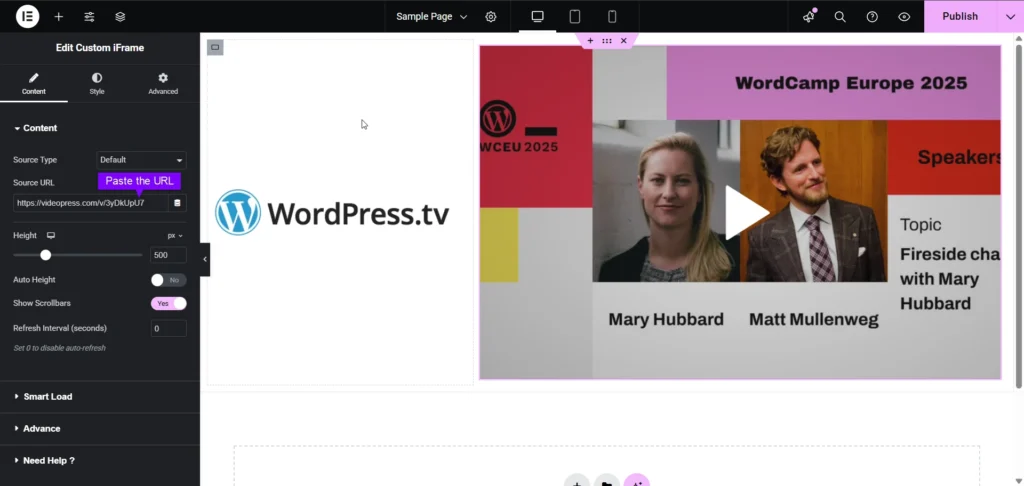1024x486 pixels.
Task: Click the Refresh Interval input field
Action: pyautogui.click(x=168, y=329)
